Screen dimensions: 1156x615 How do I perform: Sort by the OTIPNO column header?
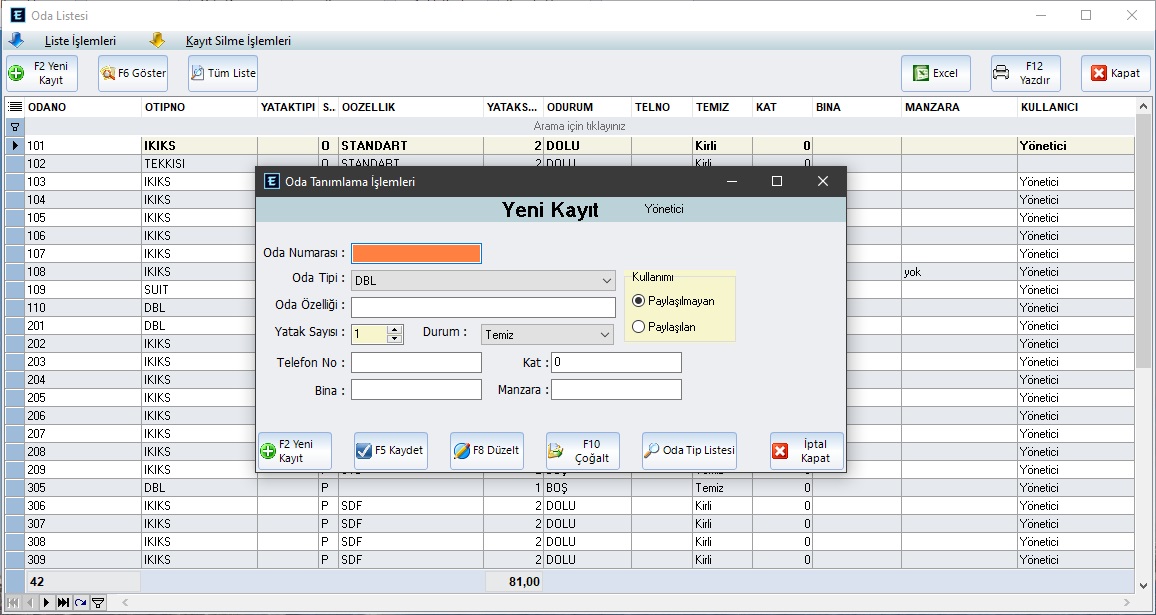click(199, 107)
